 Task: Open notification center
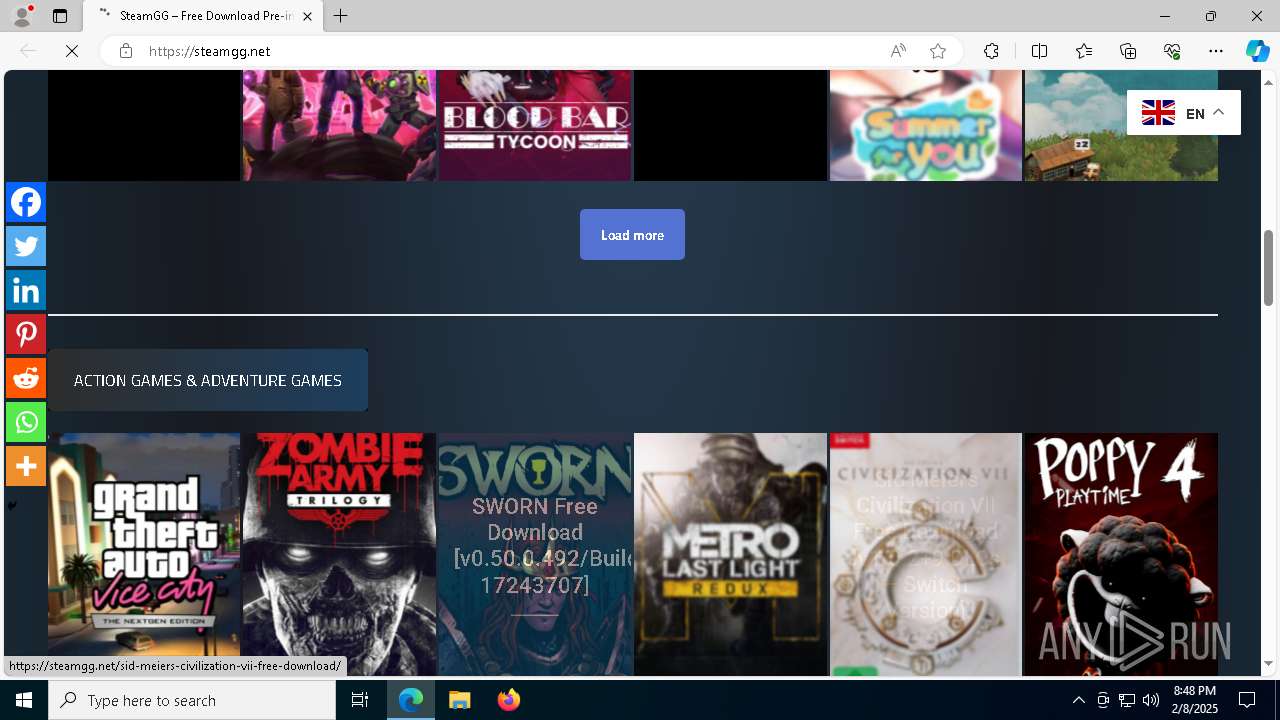1247,700
